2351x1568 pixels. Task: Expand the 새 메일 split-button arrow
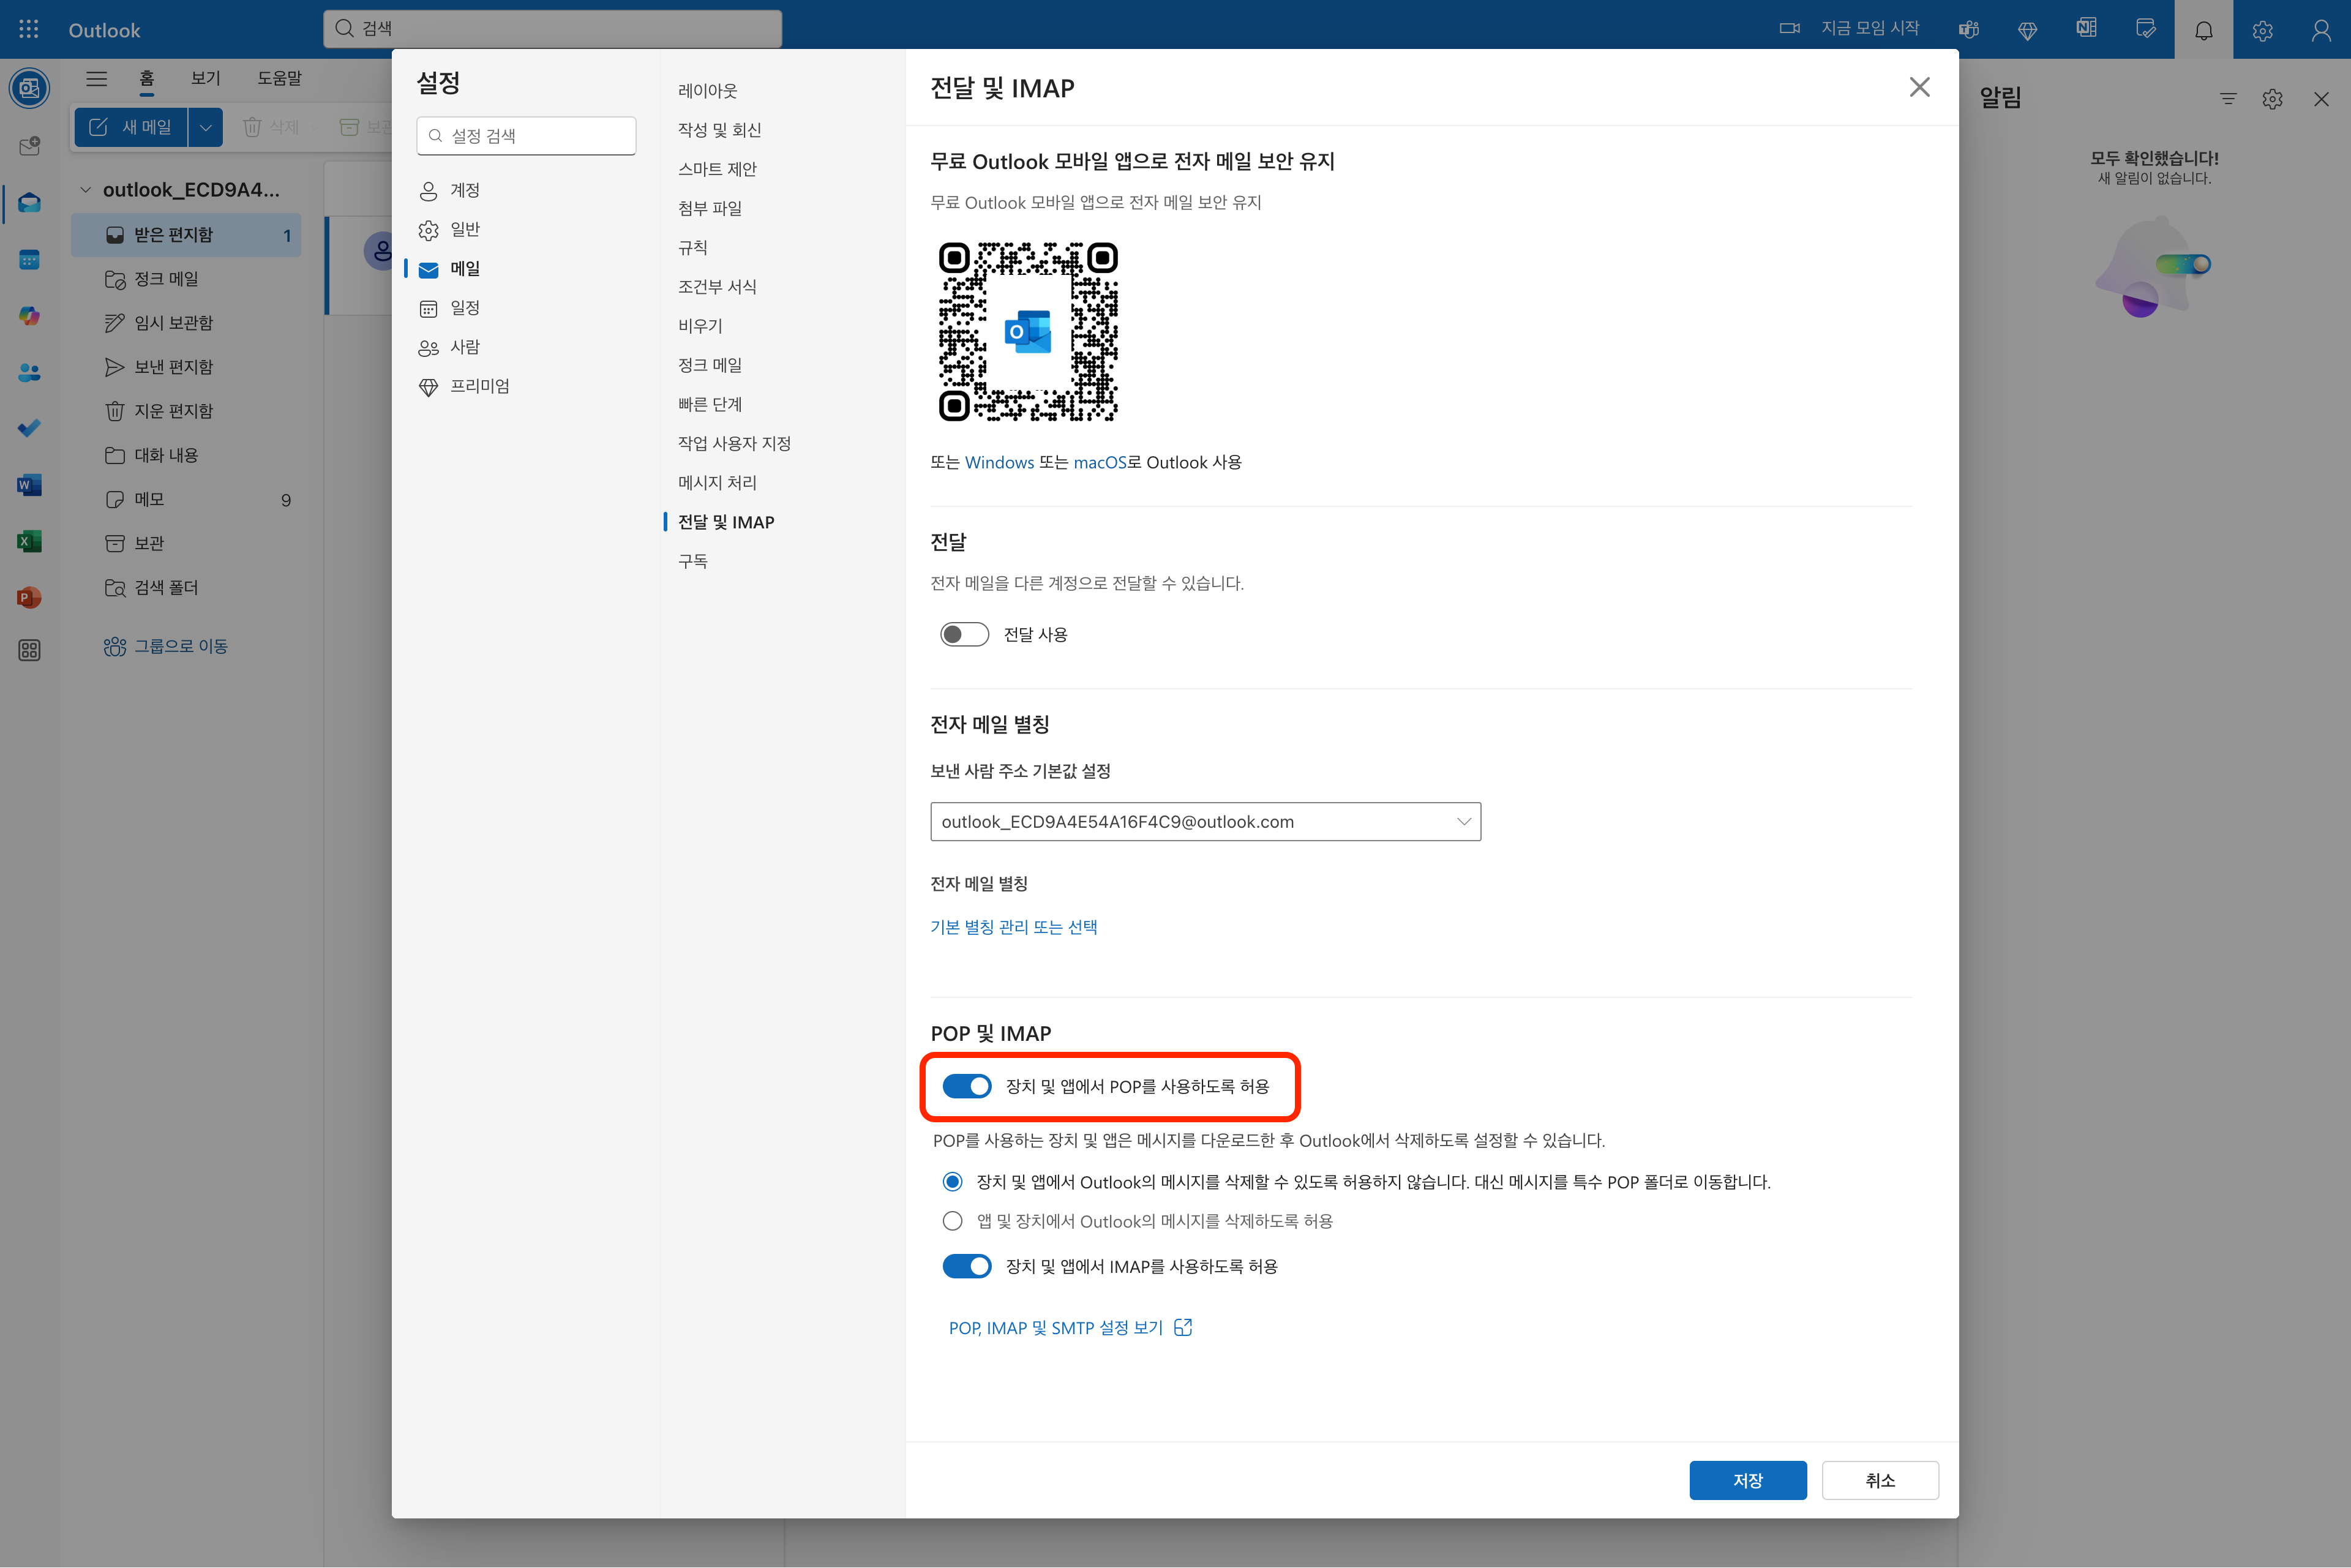[205, 127]
